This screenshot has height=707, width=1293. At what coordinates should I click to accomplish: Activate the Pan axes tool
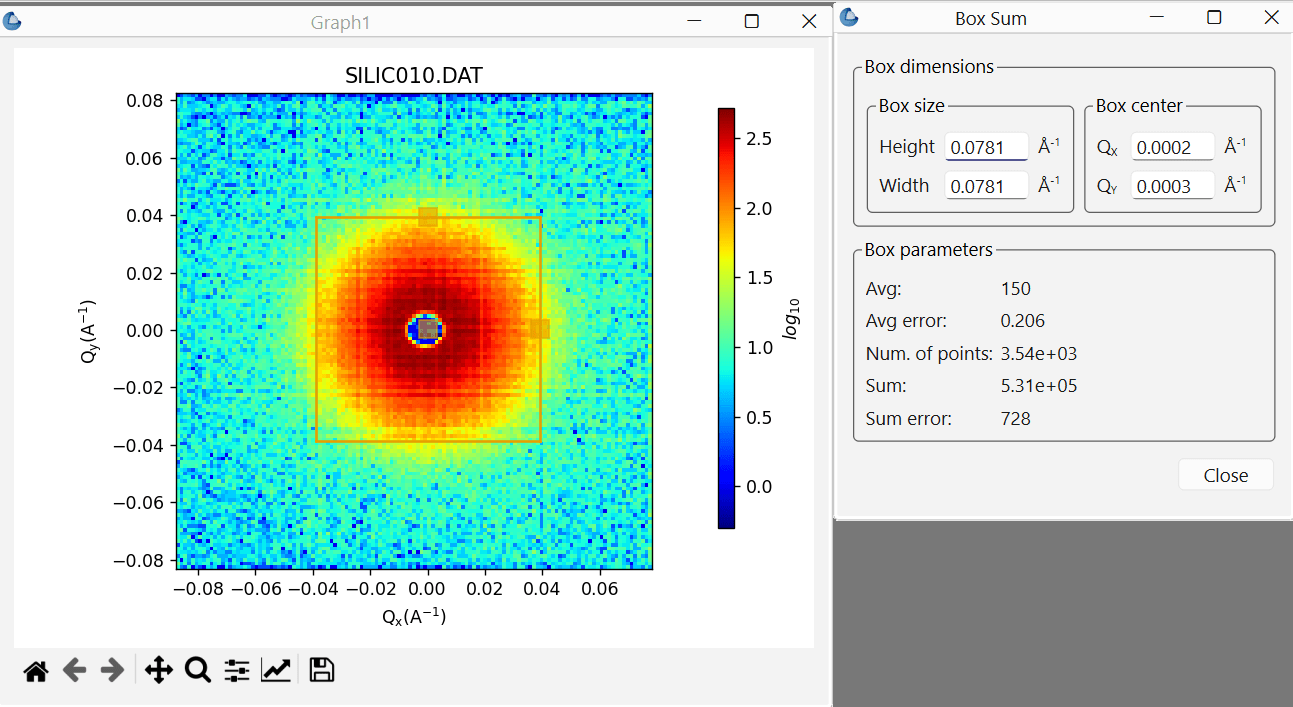pyautogui.click(x=159, y=670)
